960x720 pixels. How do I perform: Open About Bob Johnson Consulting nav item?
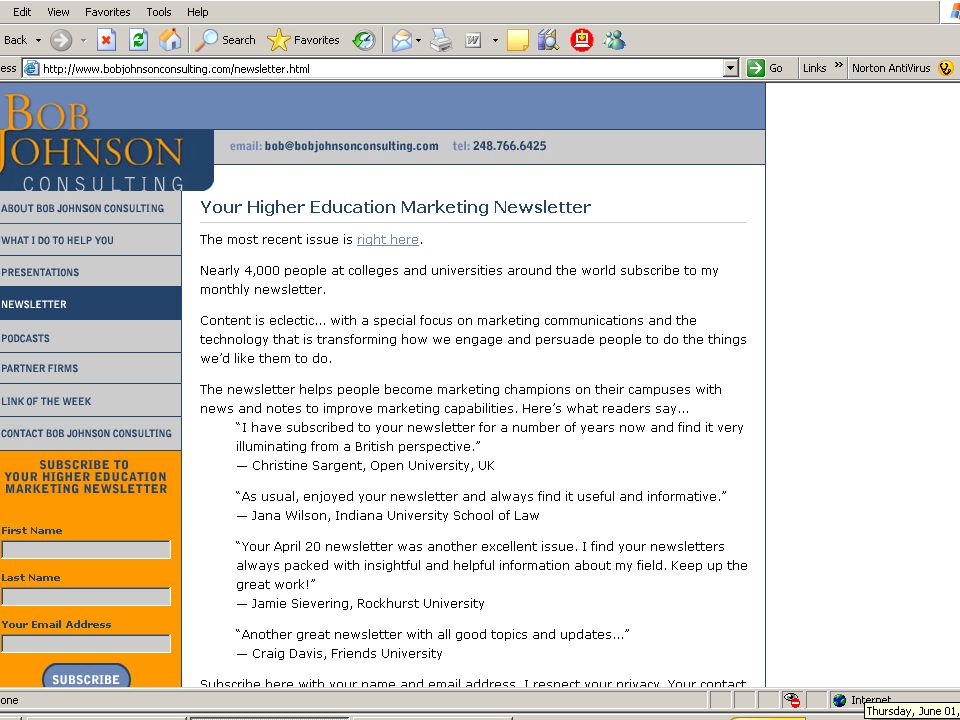click(91, 208)
